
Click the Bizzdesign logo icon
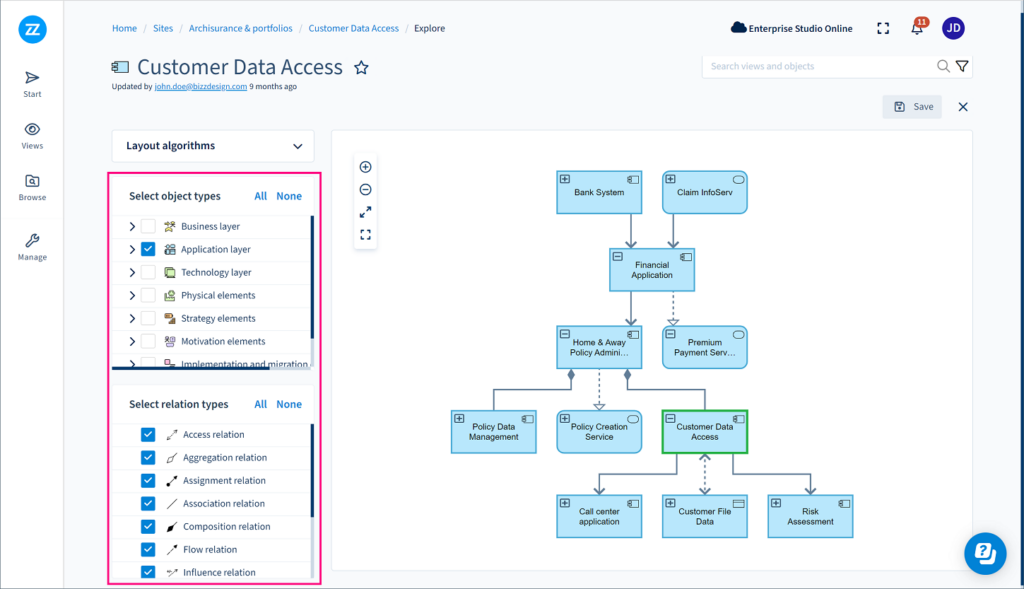32,29
